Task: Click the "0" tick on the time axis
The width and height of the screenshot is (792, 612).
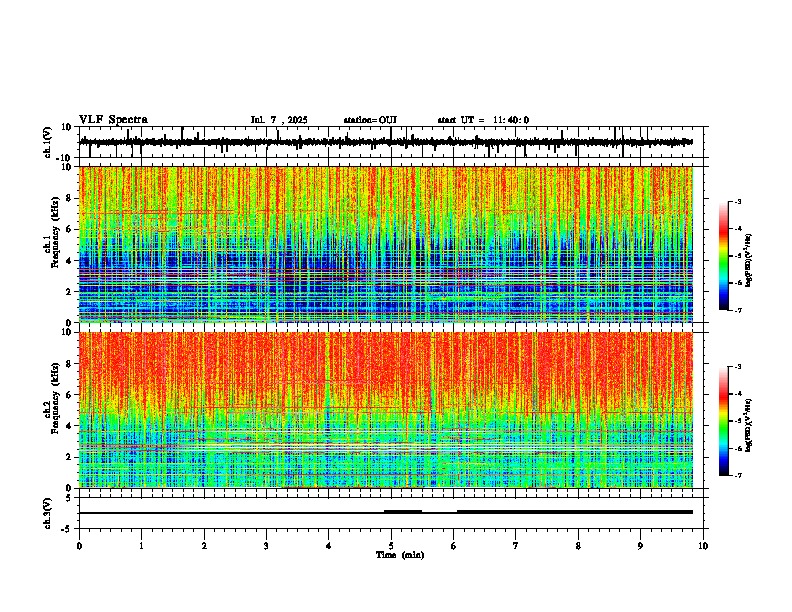Action: click(x=79, y=546)
